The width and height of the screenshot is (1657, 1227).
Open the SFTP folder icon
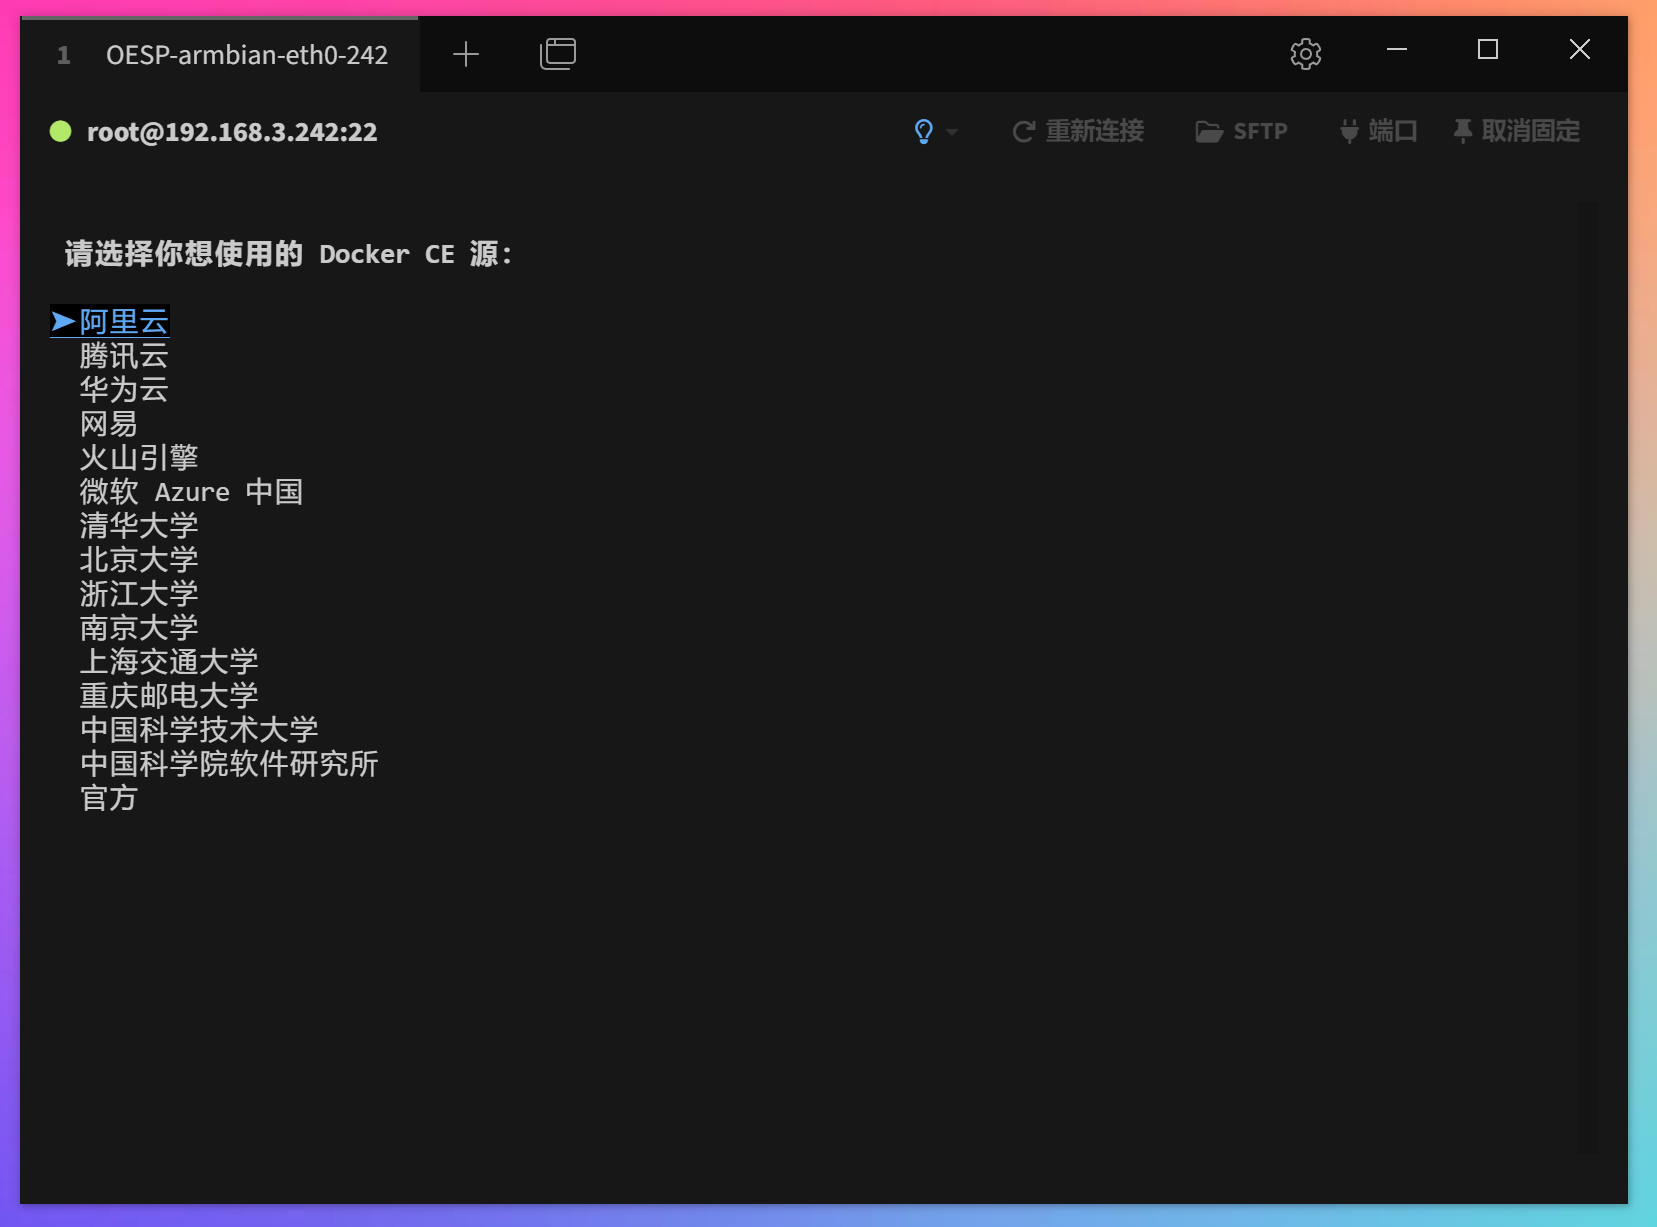tap(1209, 131)
